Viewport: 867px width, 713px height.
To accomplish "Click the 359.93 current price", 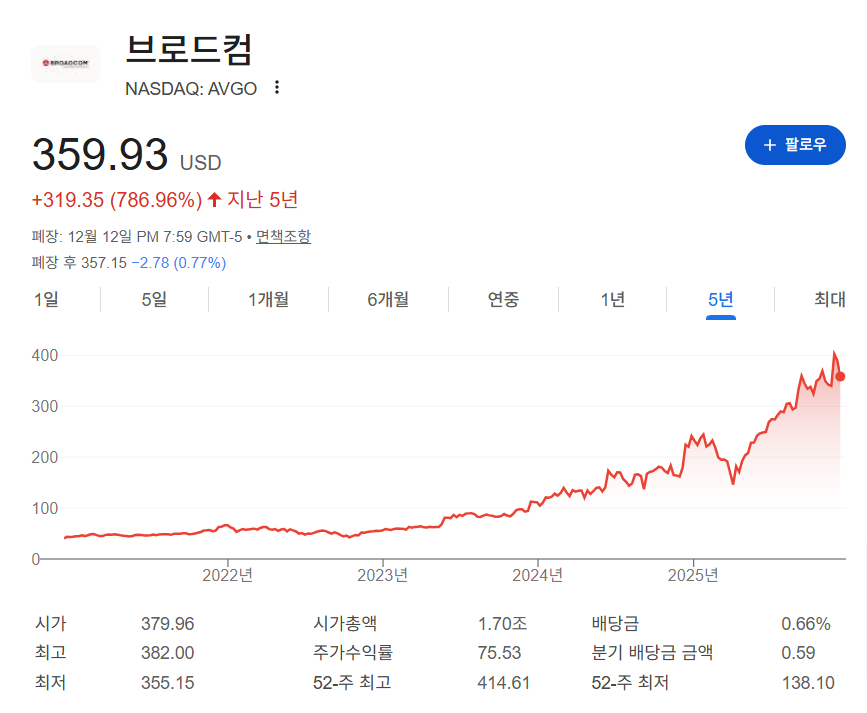I will pyautogui.click(x=100, y=155).
